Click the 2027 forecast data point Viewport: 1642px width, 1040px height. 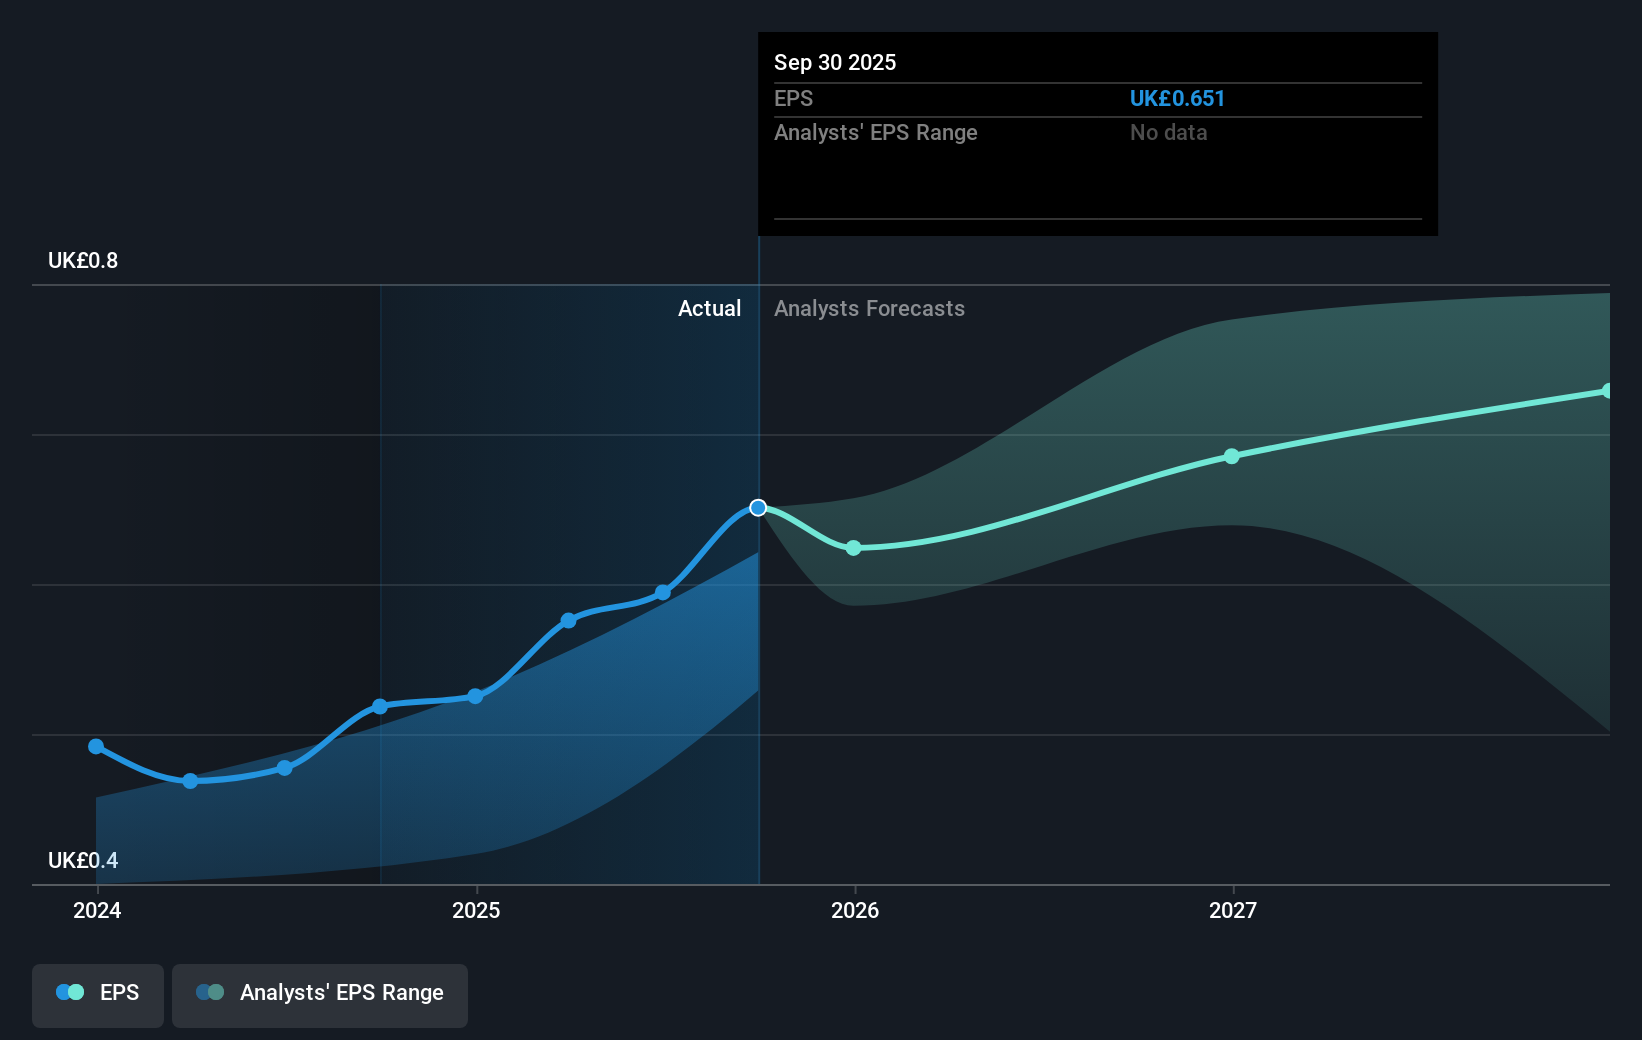(x=1231, y=456)
